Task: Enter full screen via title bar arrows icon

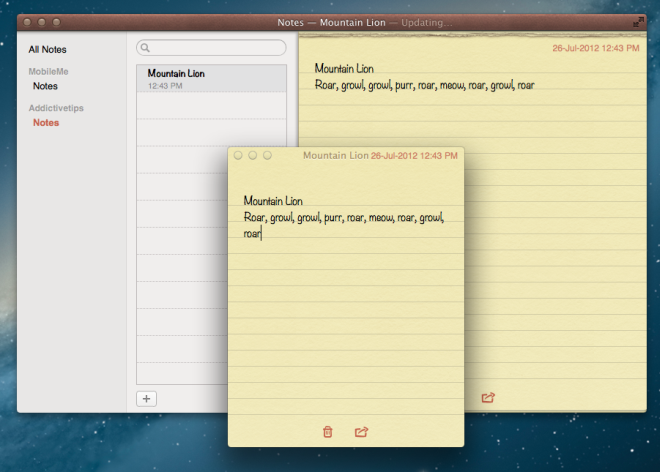Action: 639,22
